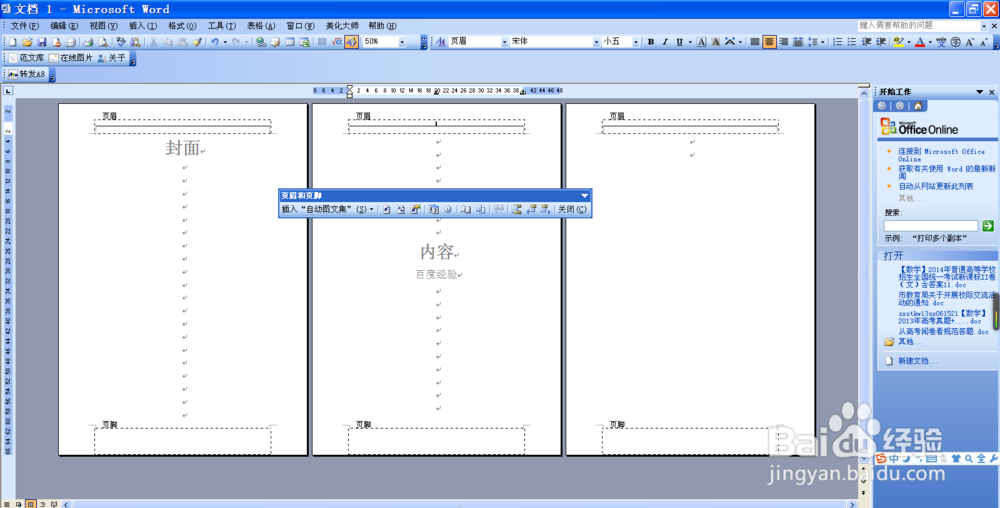Expand 开始工作 task pane menu arrow

980,92
